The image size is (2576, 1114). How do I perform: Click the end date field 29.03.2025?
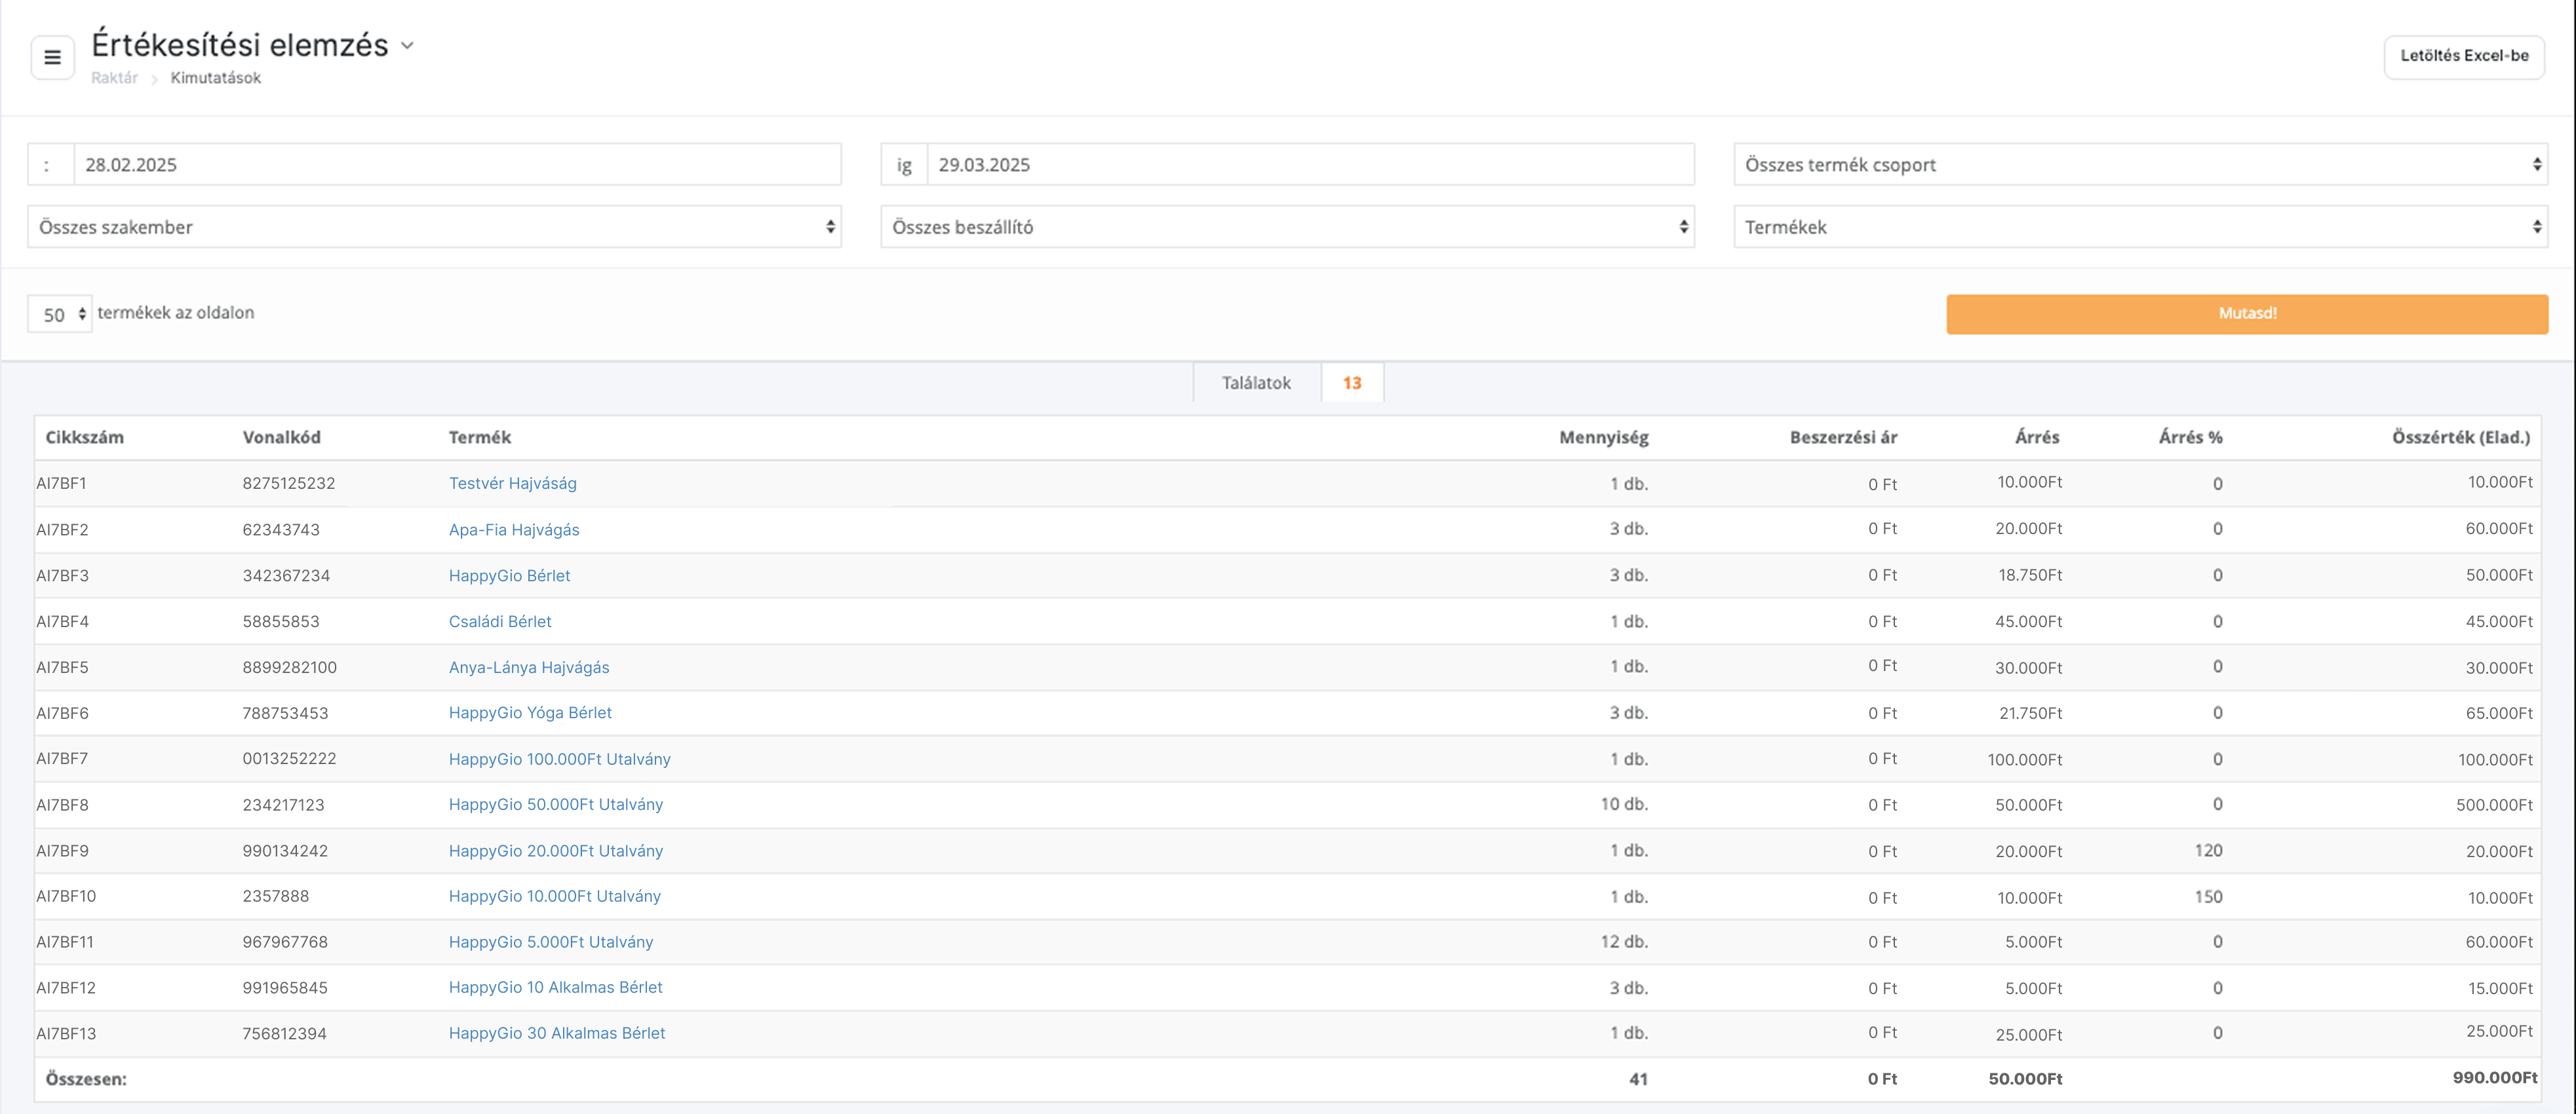[x=1309, y=165]
